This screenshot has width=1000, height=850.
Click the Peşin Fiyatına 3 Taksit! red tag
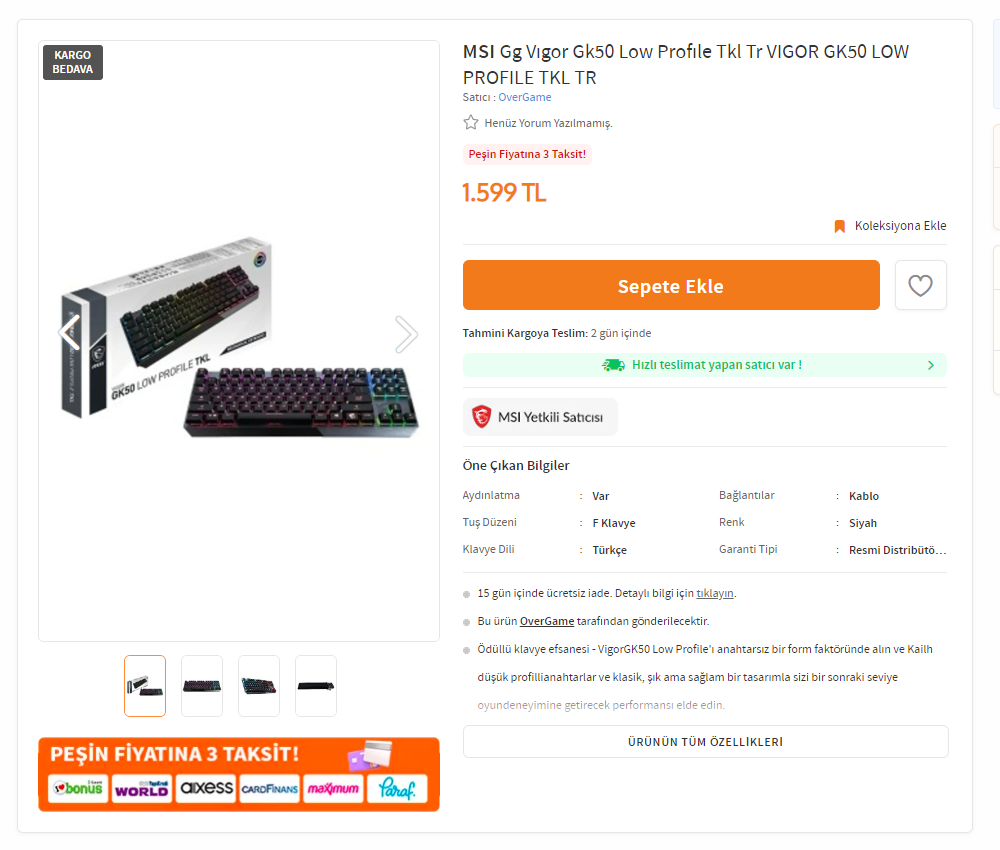click(527, 154)
